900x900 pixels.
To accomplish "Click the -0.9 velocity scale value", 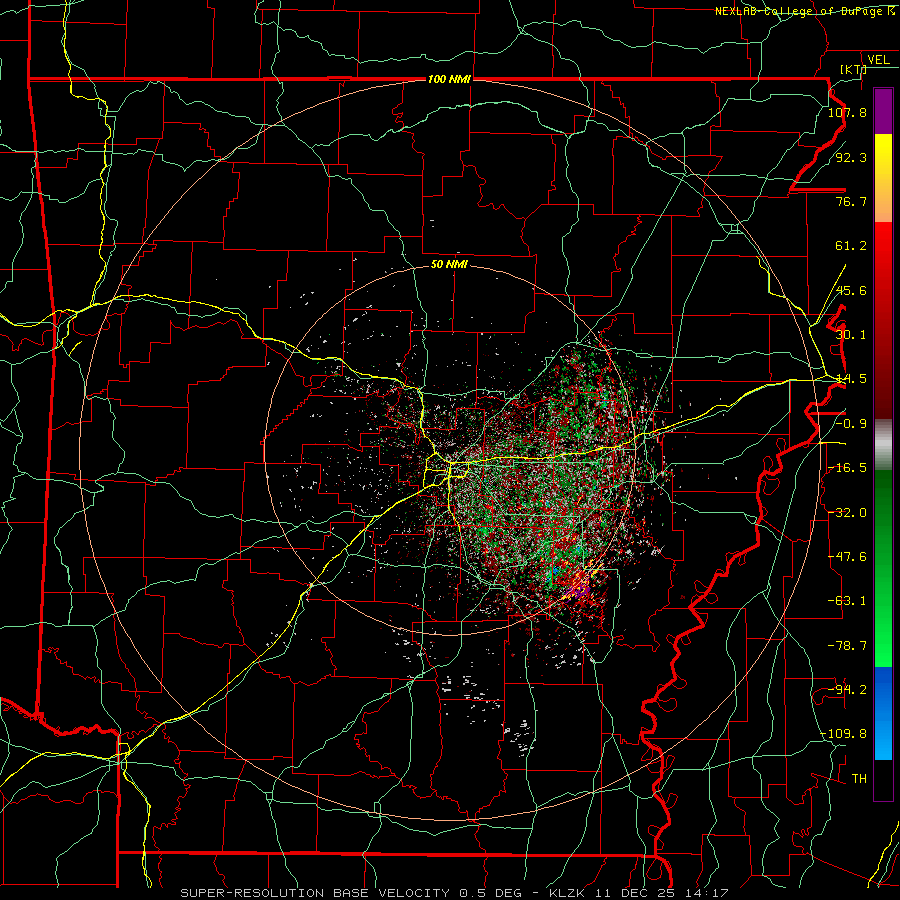I will point(851,424).
